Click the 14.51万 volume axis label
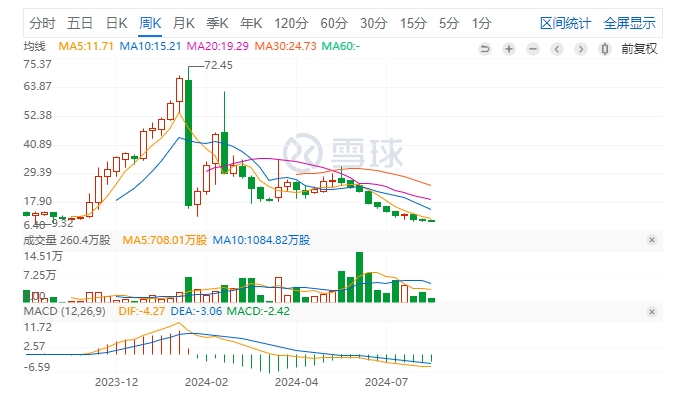The width and height of the screenshot is (673, 398). [x=43, y=256]
